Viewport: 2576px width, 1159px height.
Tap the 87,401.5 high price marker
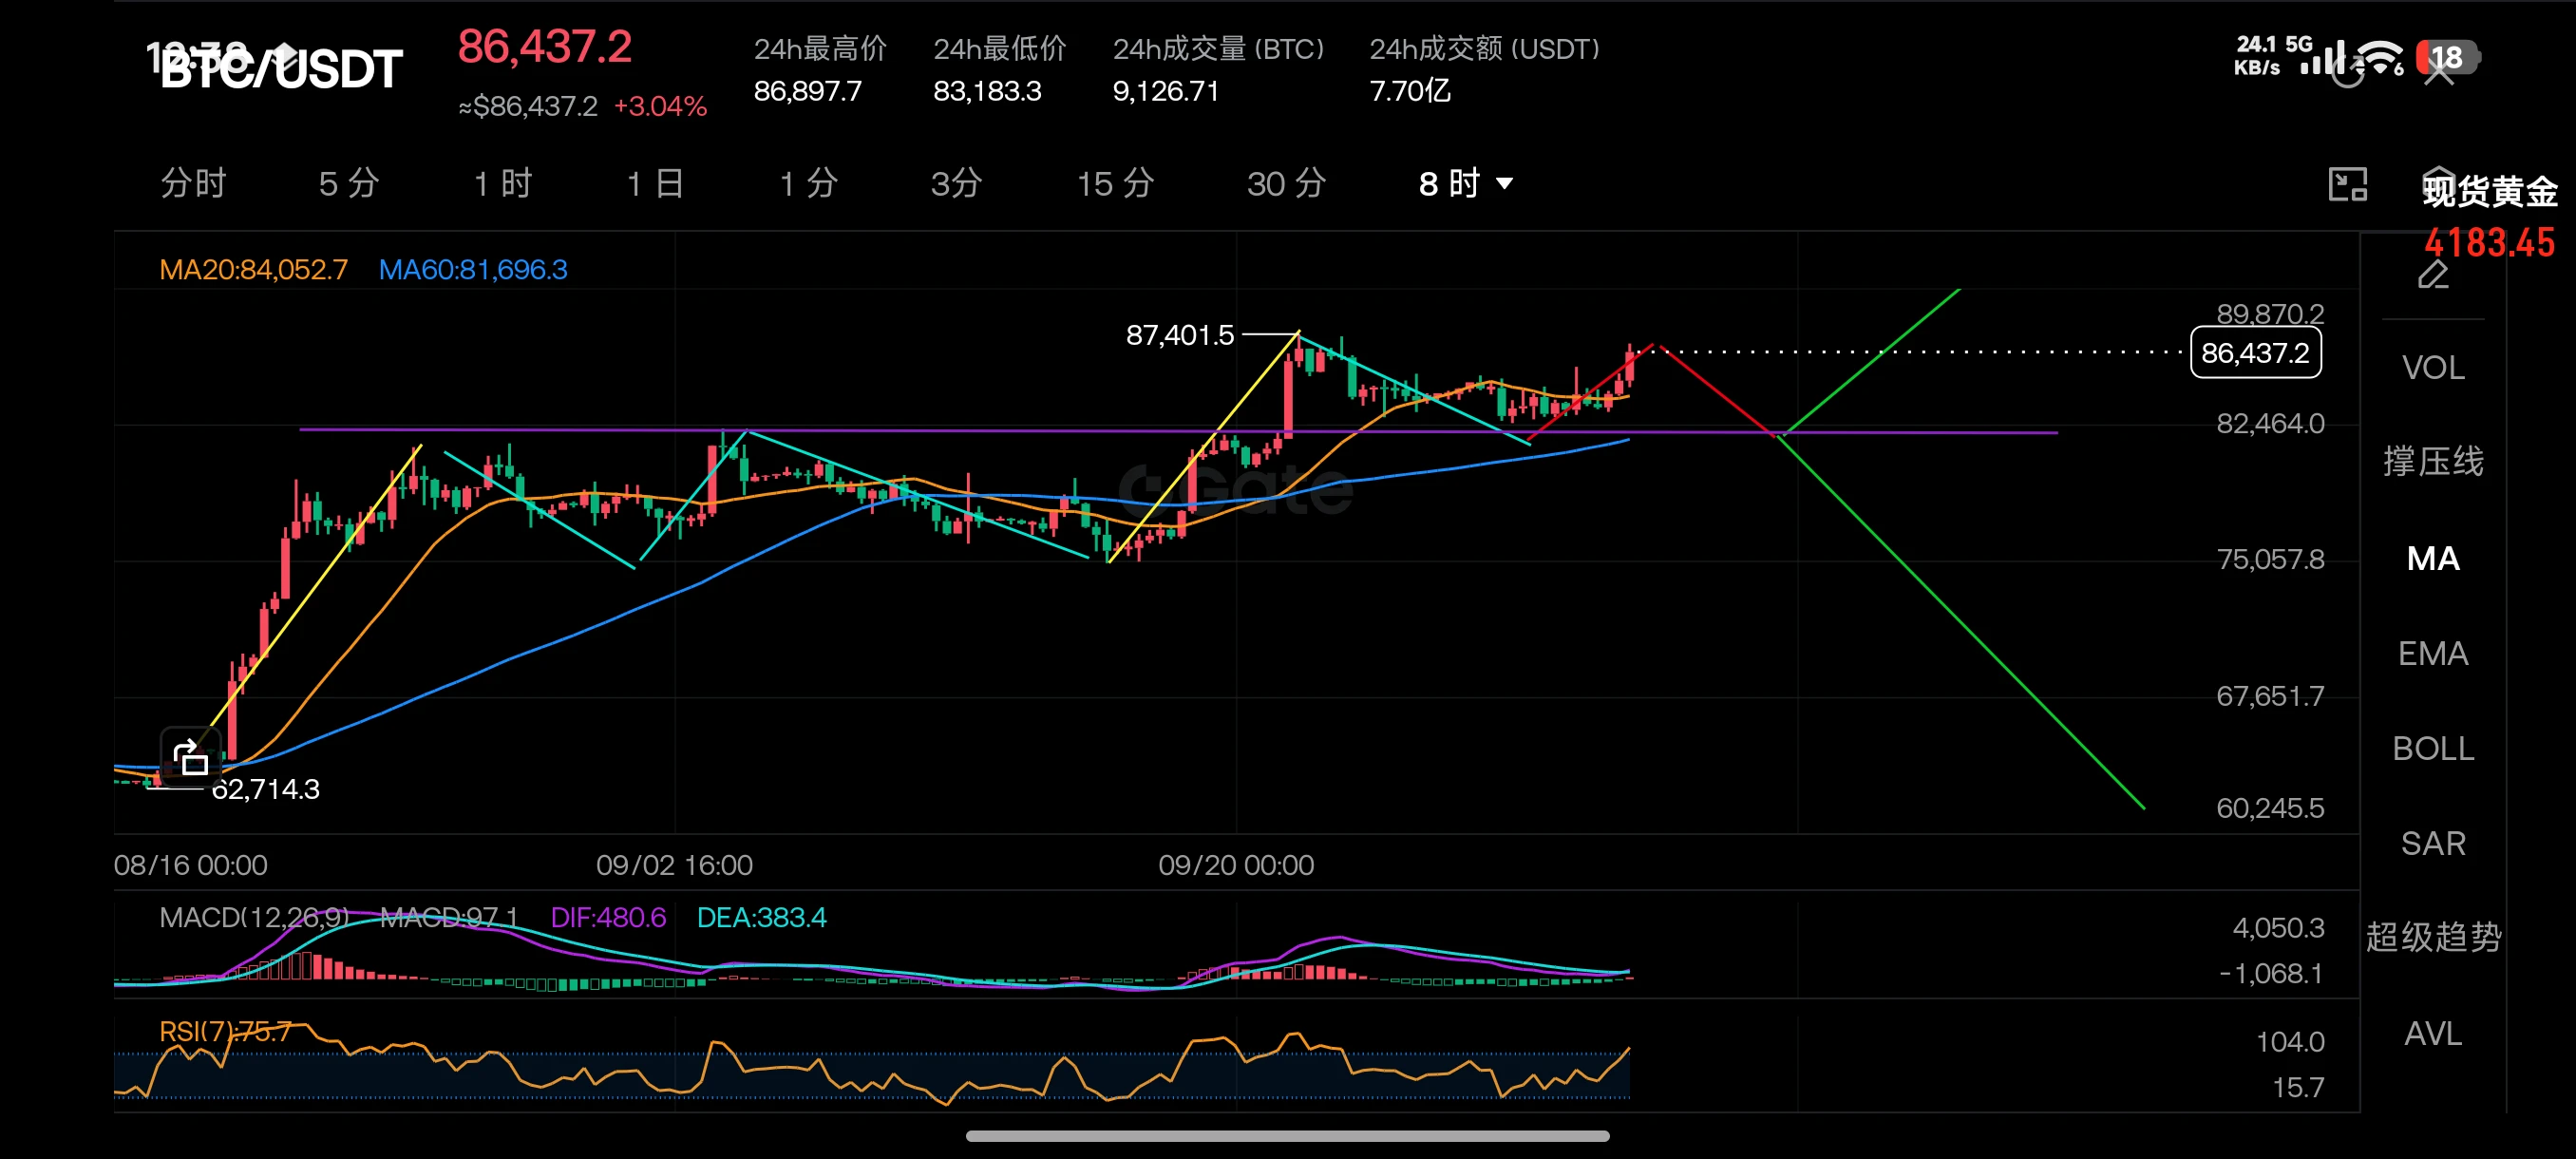click(1180, 335)
